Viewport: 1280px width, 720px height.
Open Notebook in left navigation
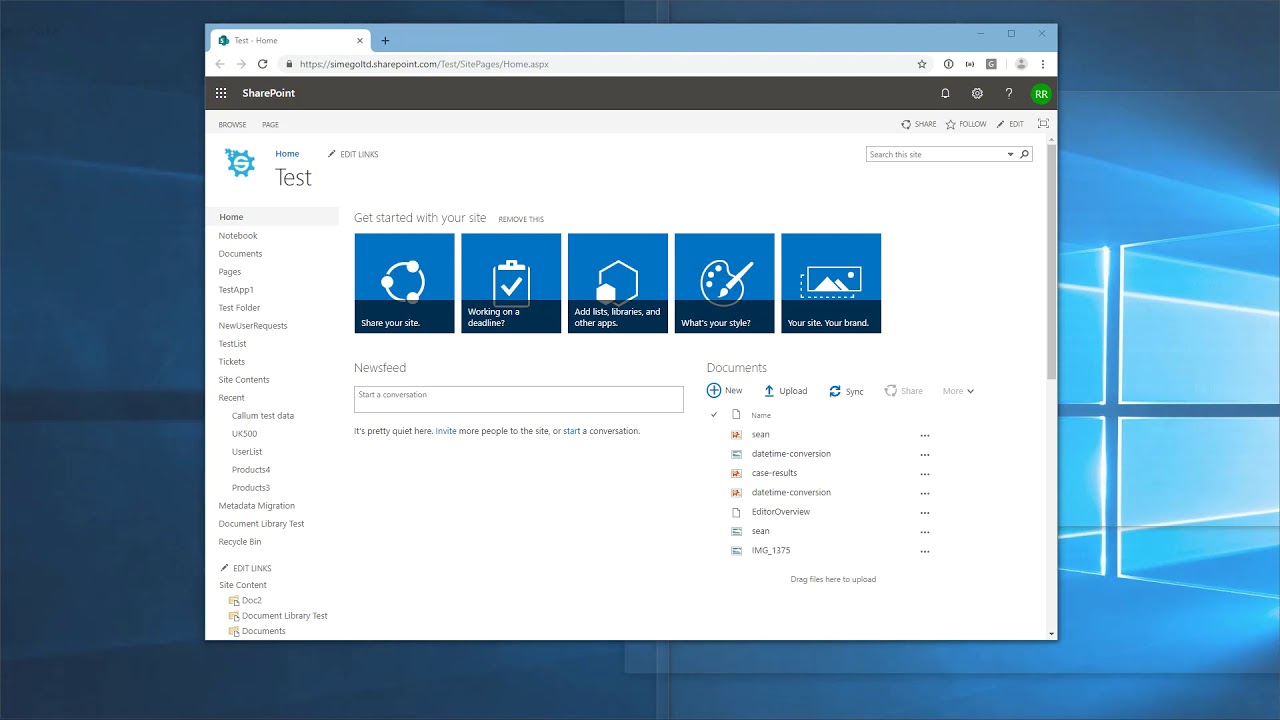[238, 236]
